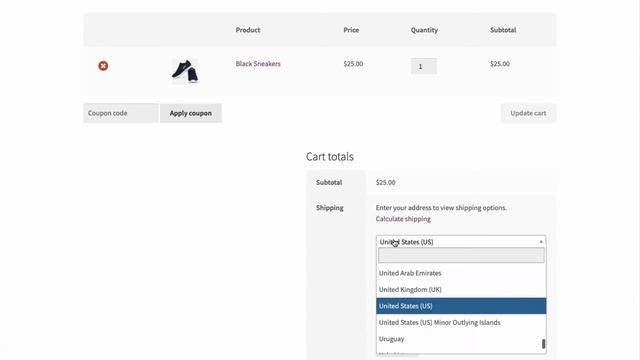Click the Subtotal column header

(503, 30)
